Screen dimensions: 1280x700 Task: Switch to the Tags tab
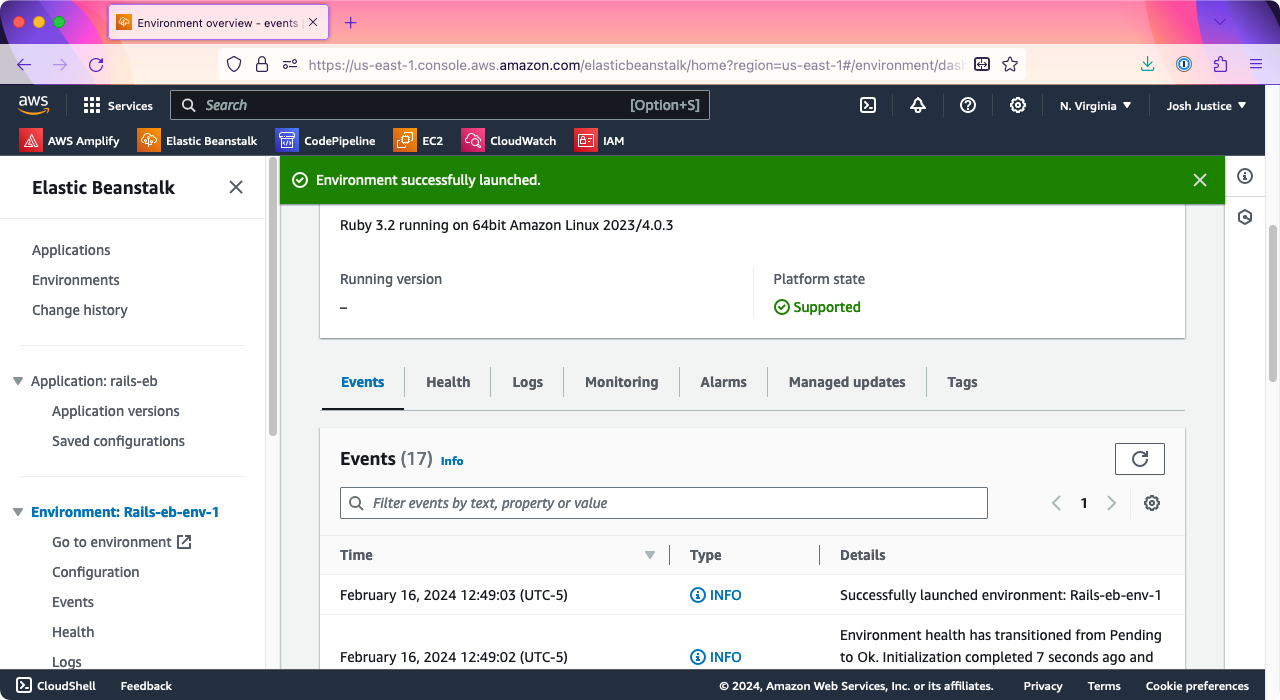coord(962,382)
